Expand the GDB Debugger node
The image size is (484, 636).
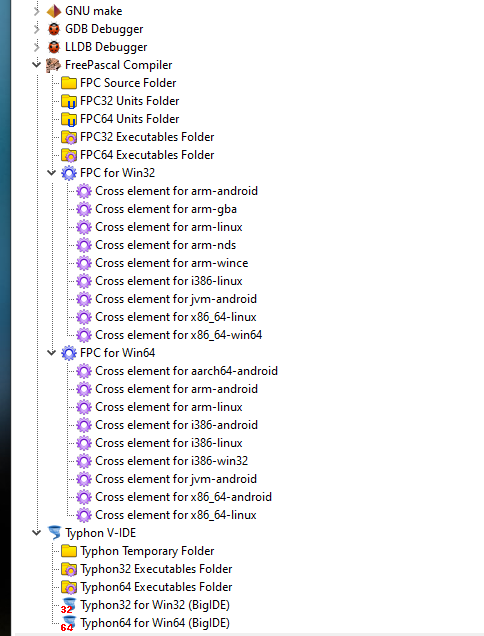[x=37, y=29]
